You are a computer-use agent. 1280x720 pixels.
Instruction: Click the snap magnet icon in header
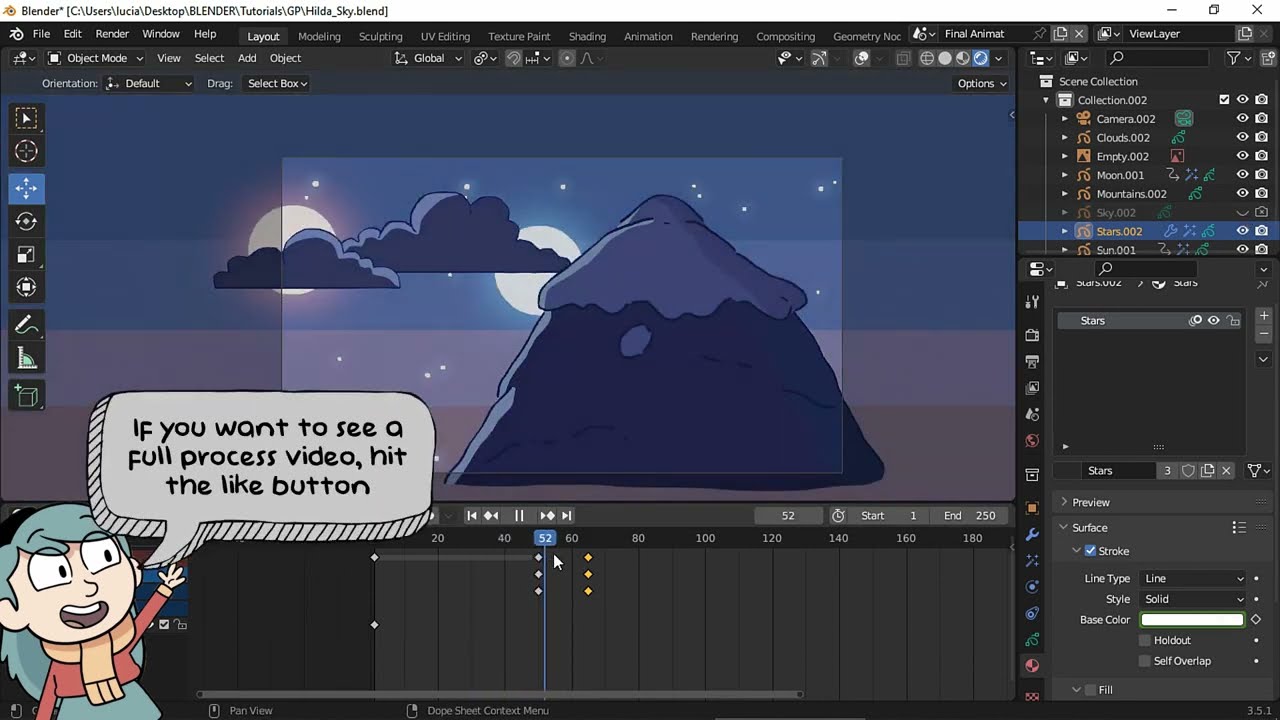[513, 58]
